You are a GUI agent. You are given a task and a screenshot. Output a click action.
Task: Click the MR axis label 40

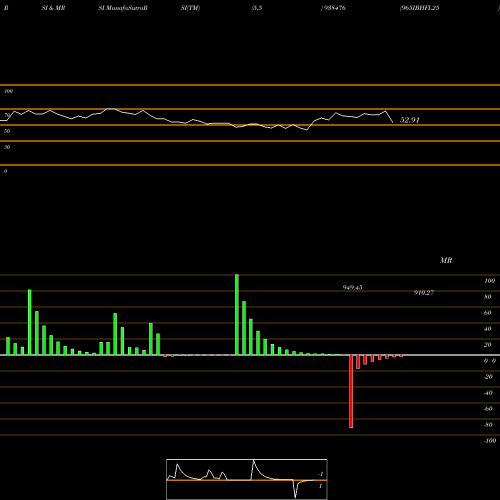488,329
